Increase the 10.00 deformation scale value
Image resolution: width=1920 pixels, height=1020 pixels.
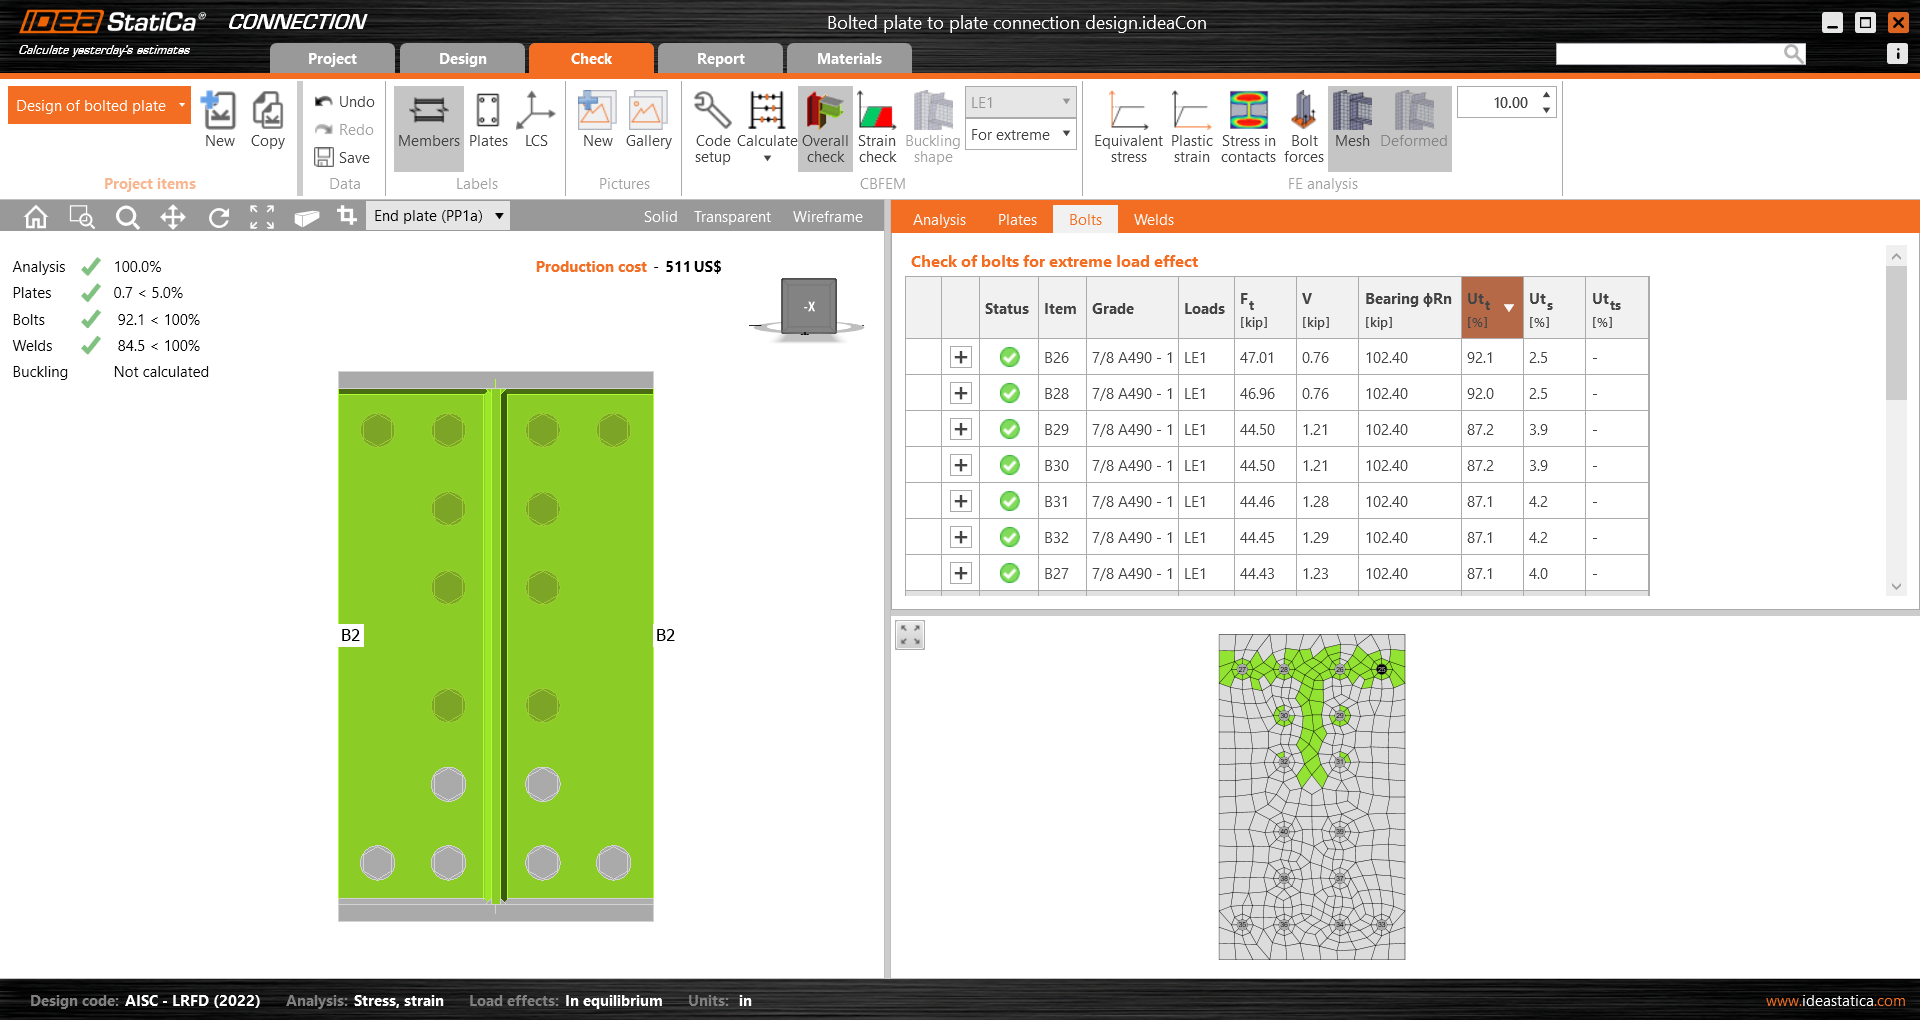pyautogui.click(x=1546, y=95)
